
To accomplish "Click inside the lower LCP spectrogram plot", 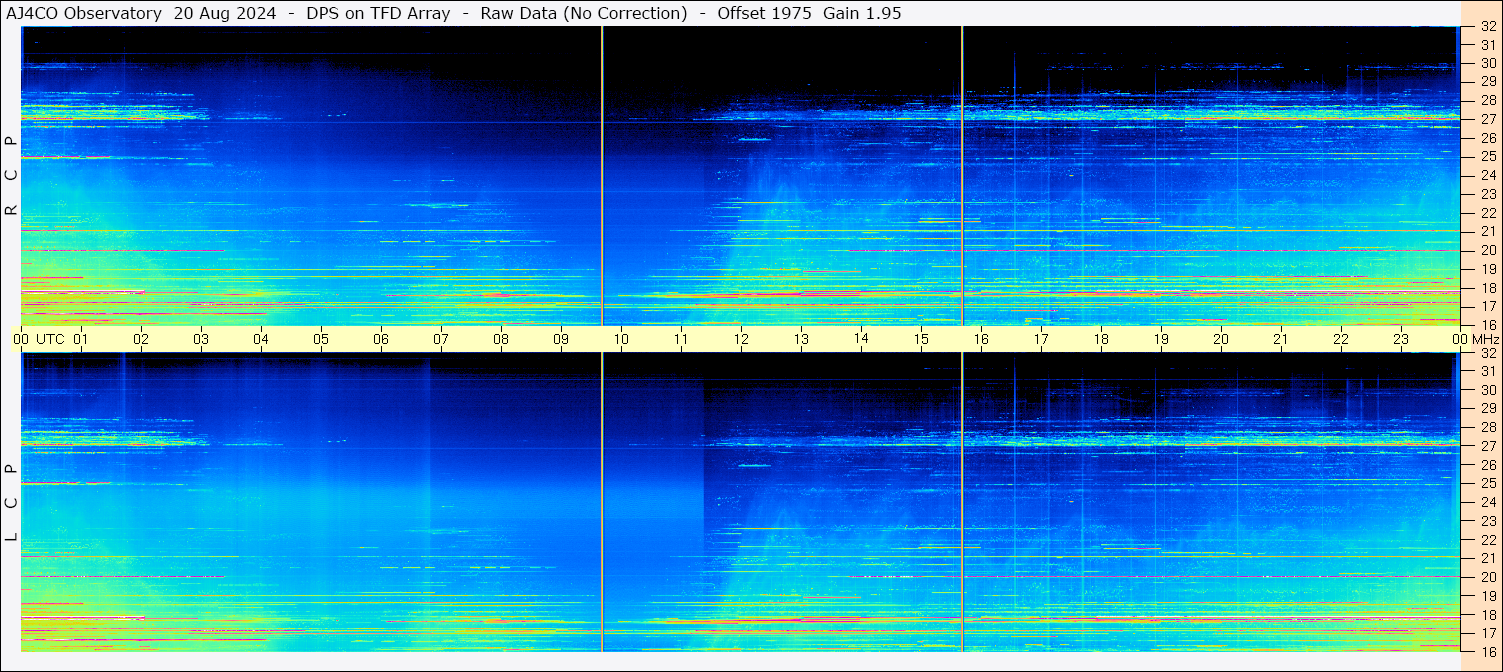I will click(x=740, y=502).
